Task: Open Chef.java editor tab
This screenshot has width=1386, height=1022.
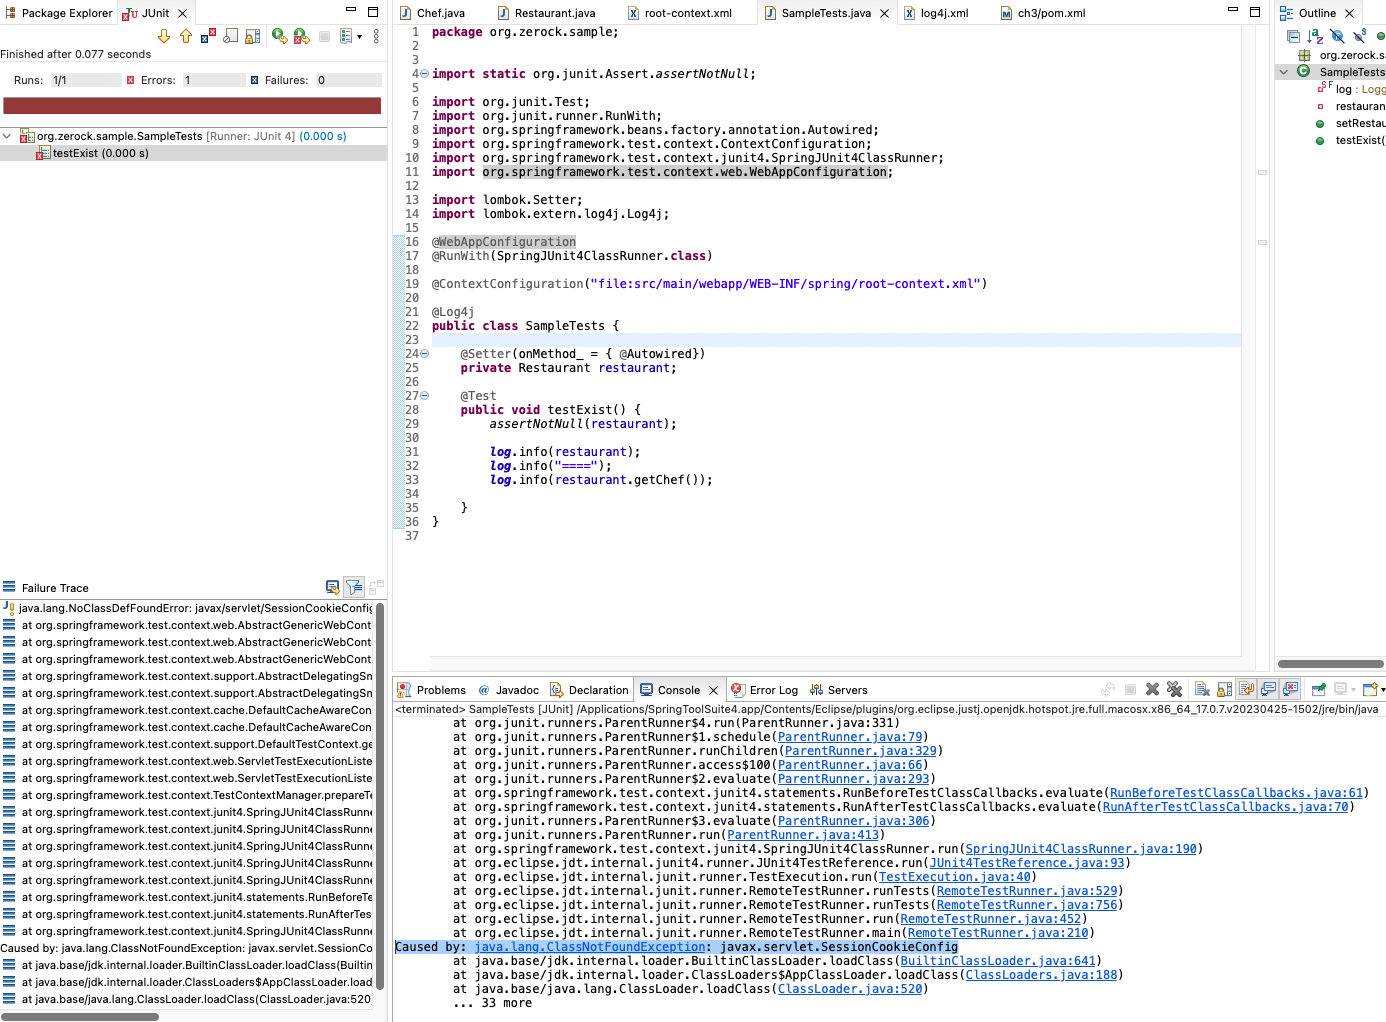Action: 432,13
